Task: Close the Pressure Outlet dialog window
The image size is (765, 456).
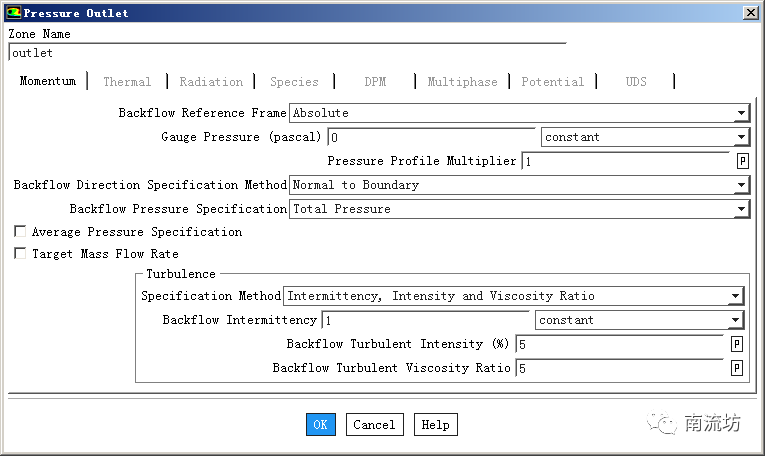Action: [x=750, y=13]
